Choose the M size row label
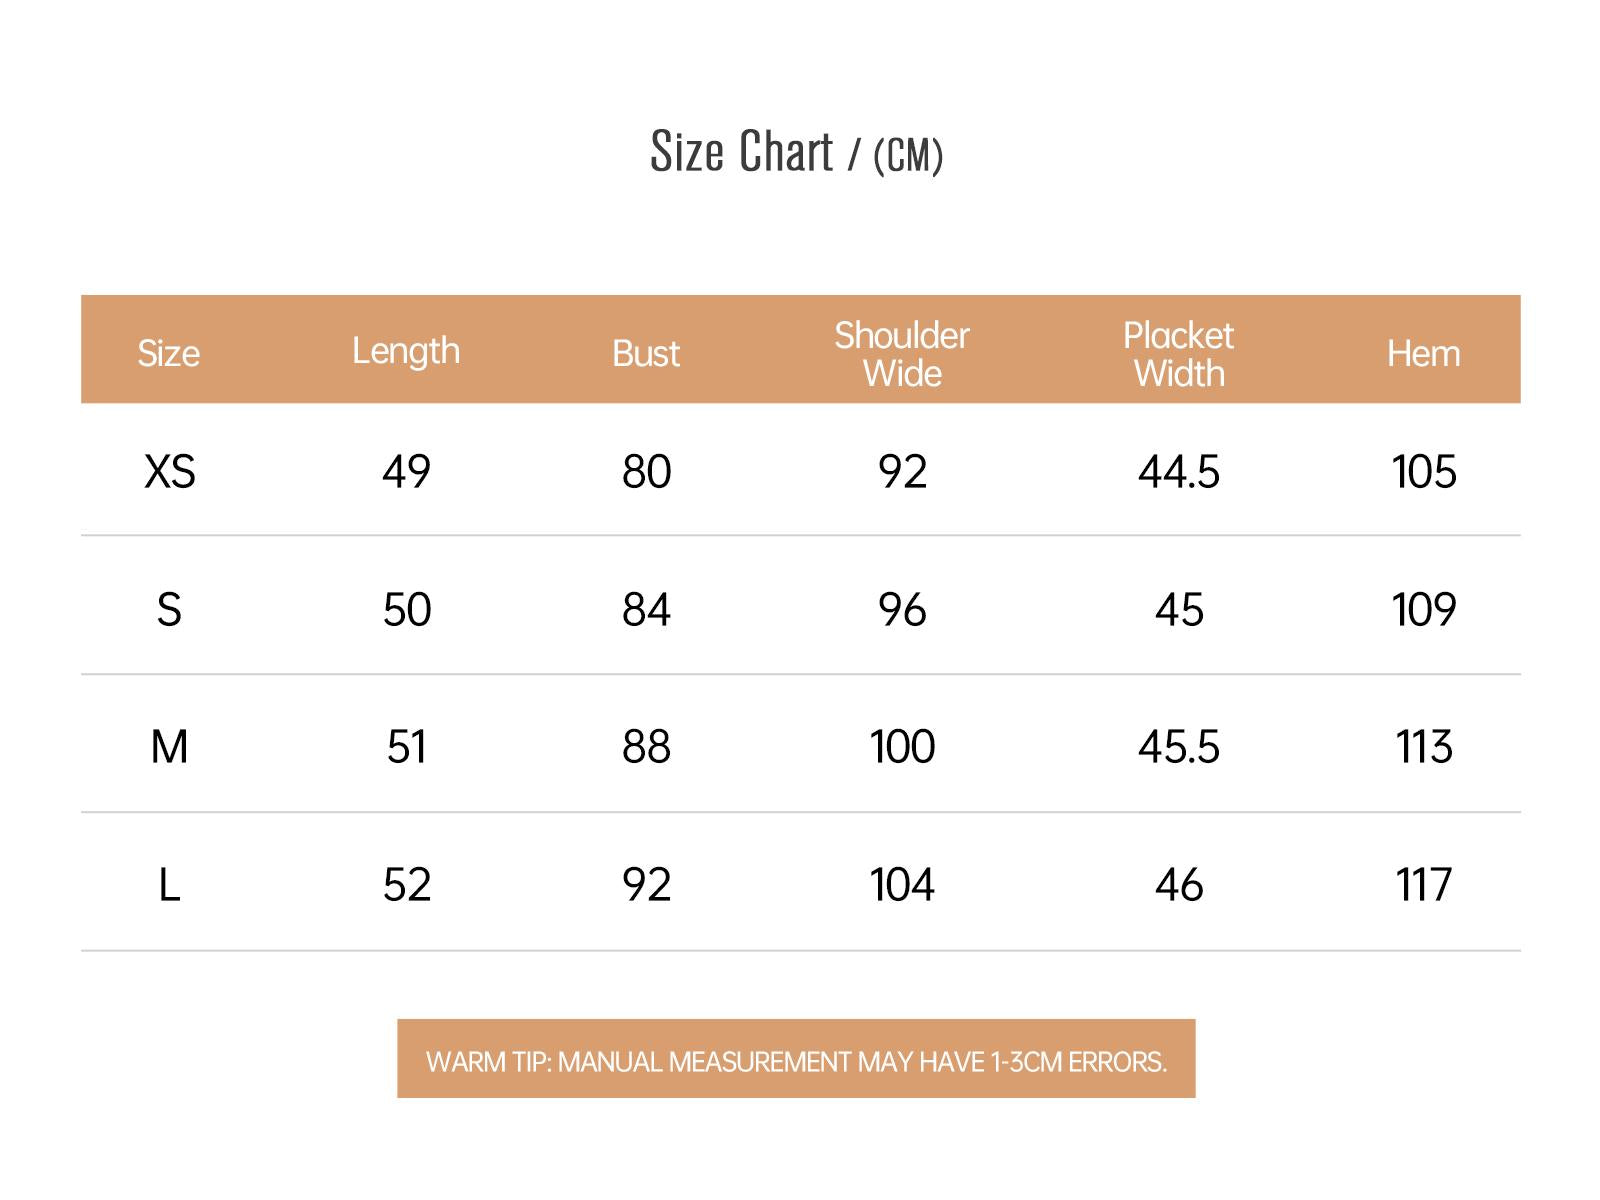The width and height of the screenshot is (1600, 1200). [x=169, y=747]
